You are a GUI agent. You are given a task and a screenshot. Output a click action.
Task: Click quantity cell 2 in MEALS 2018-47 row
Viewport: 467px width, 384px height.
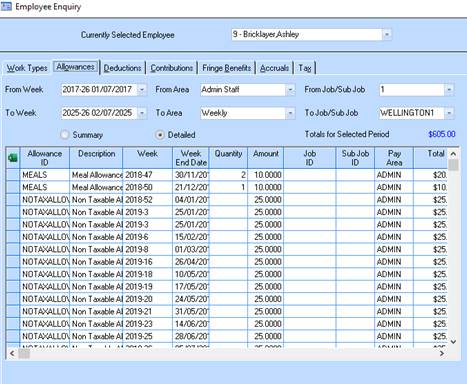coord(228,175)
